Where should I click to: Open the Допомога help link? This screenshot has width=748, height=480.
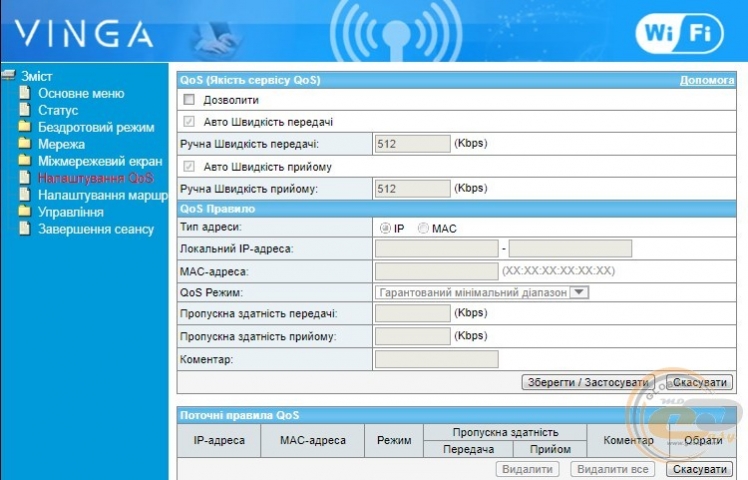(x=707, y=80)
